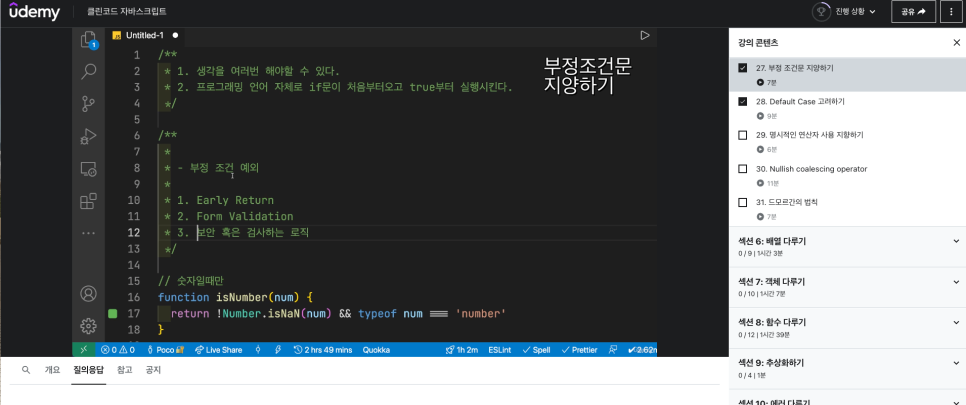Click the Poco status bar item

(x=167, y=350)
